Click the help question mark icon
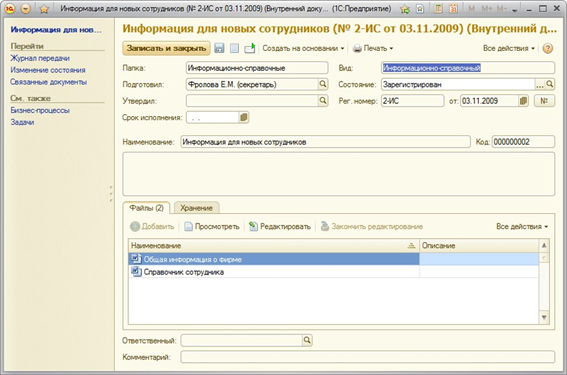Screen dimensions: 567x375 click(x=547, y=48)
